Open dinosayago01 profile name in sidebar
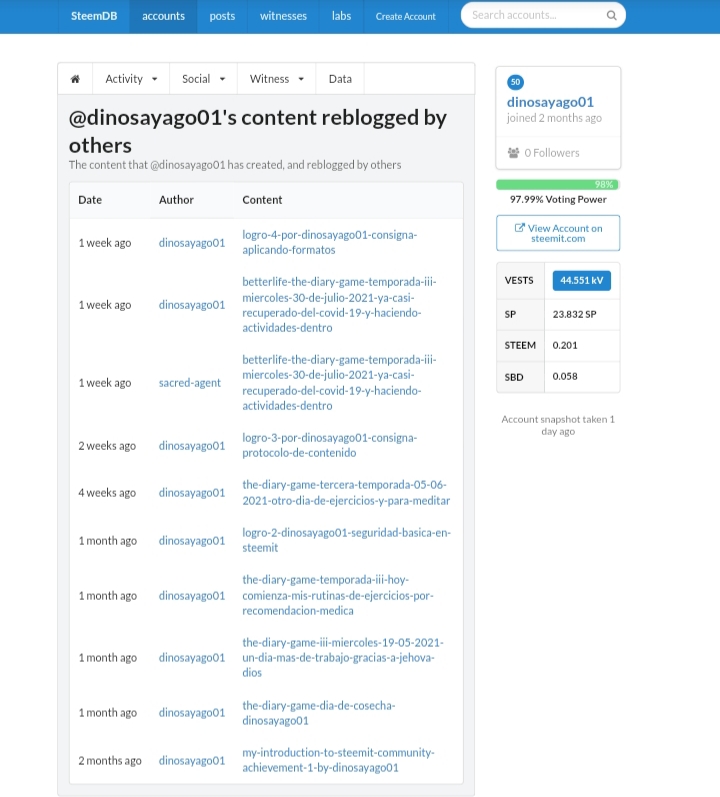Image resolution: width=720 pixels, height=797 pixels. [550, 102]
